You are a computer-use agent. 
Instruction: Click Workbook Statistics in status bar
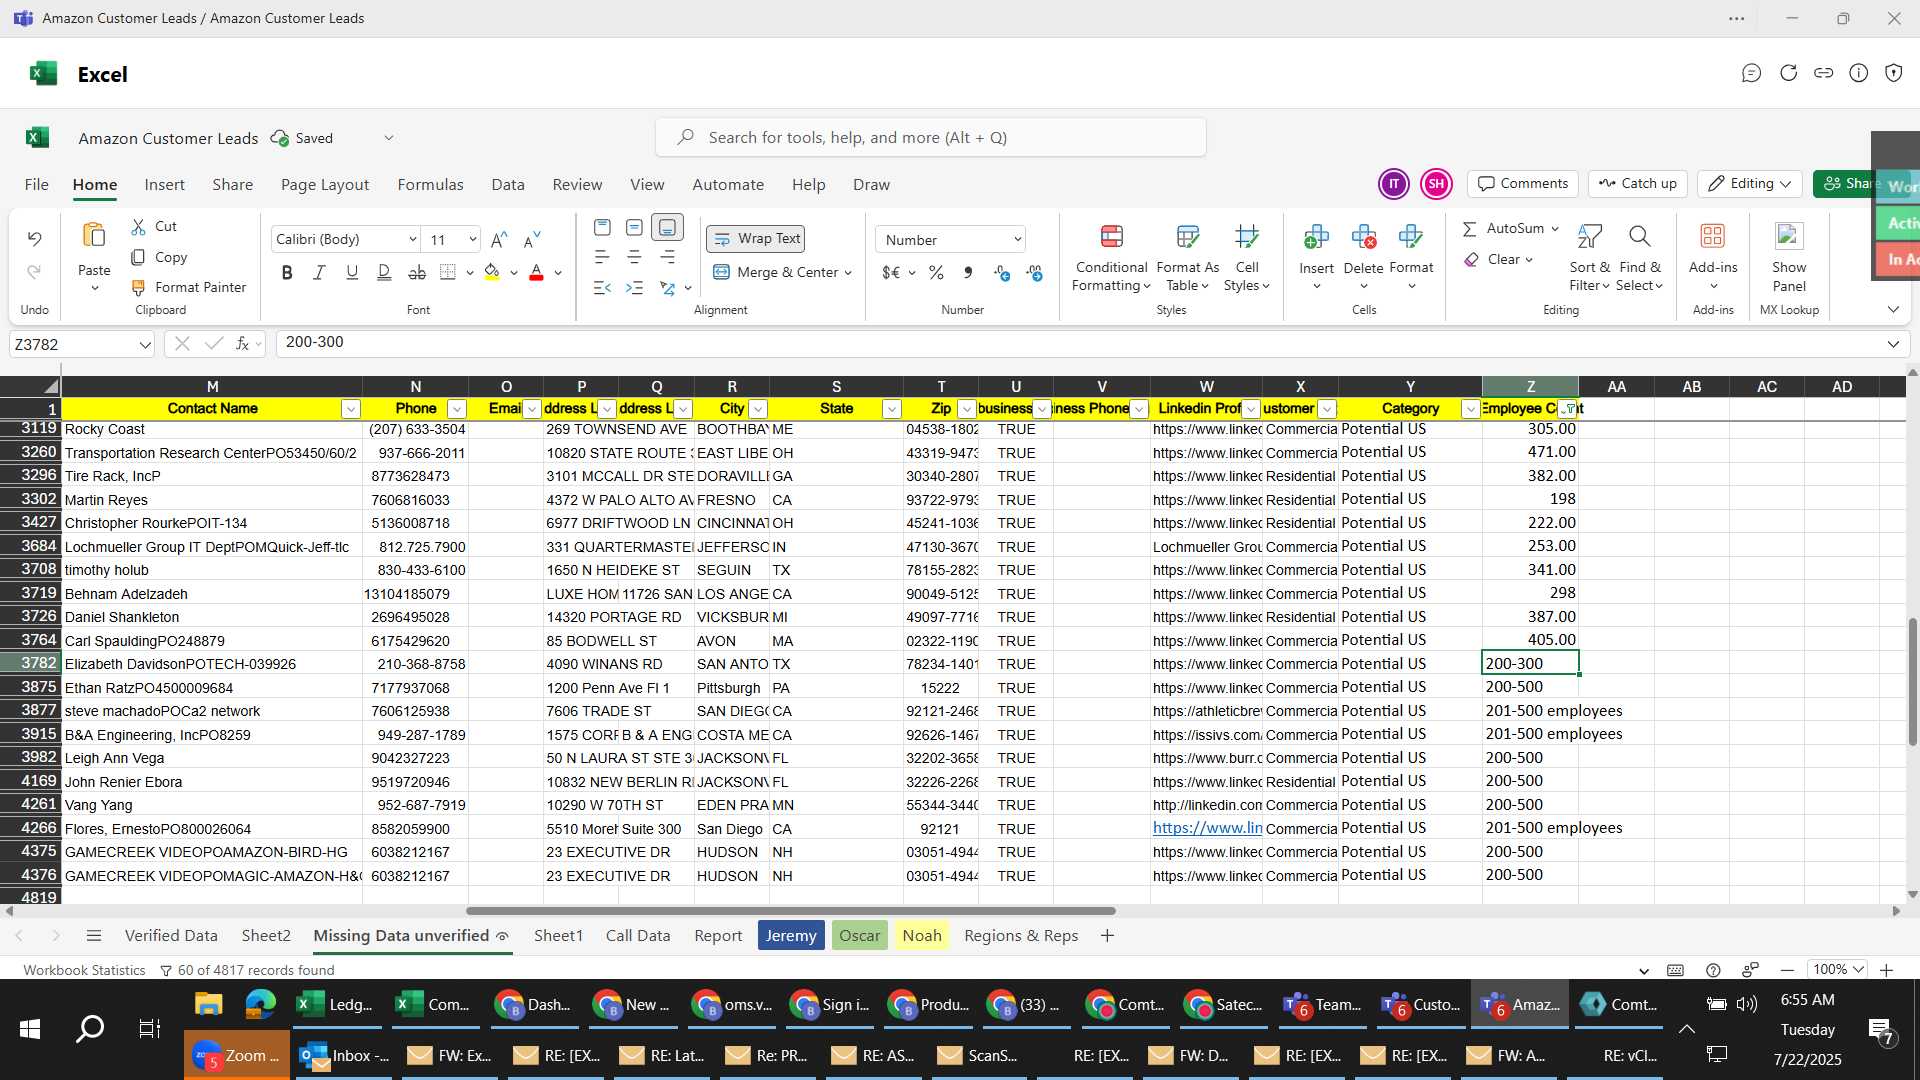pos(84,970)
